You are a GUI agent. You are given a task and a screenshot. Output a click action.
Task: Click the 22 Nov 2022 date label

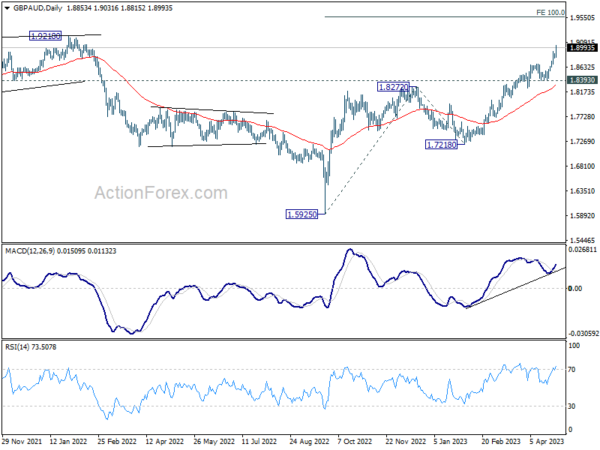(405, 441)
